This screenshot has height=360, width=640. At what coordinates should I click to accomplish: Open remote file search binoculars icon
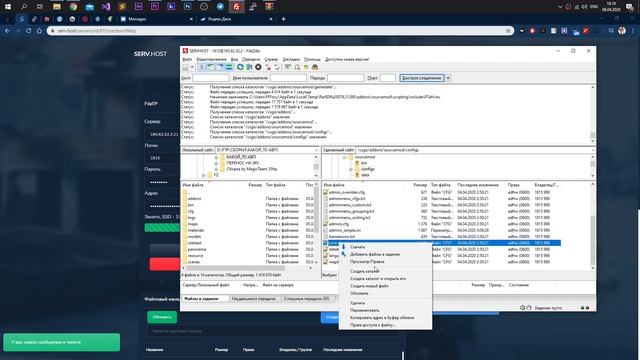[x=315, y=67]
